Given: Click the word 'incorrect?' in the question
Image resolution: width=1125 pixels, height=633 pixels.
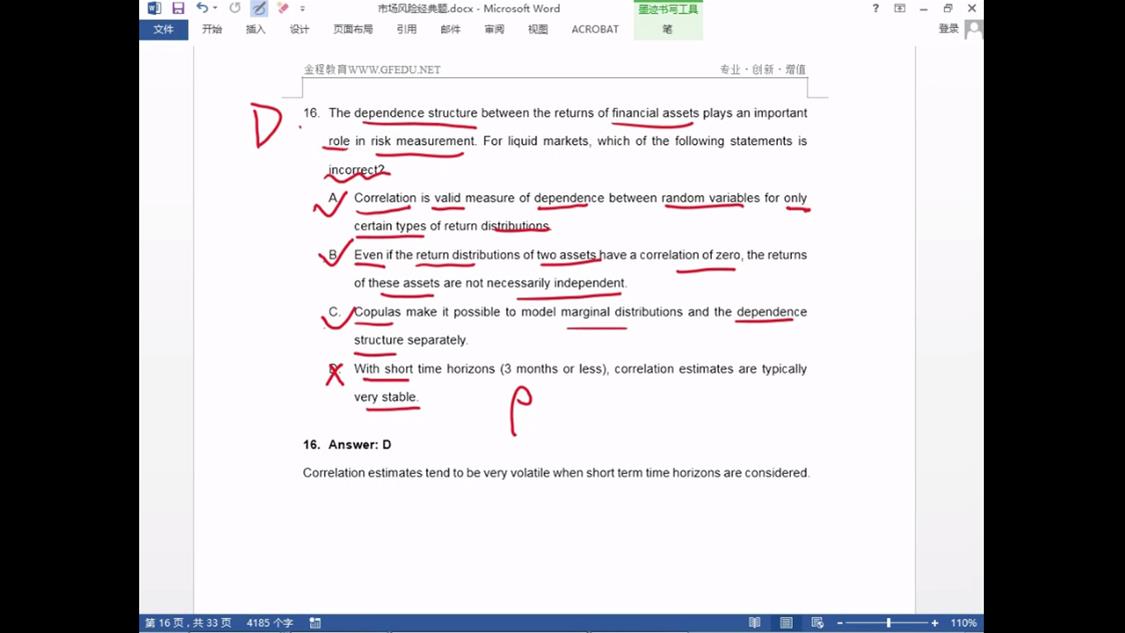Looking at the screenshot, I should point(357,170).
